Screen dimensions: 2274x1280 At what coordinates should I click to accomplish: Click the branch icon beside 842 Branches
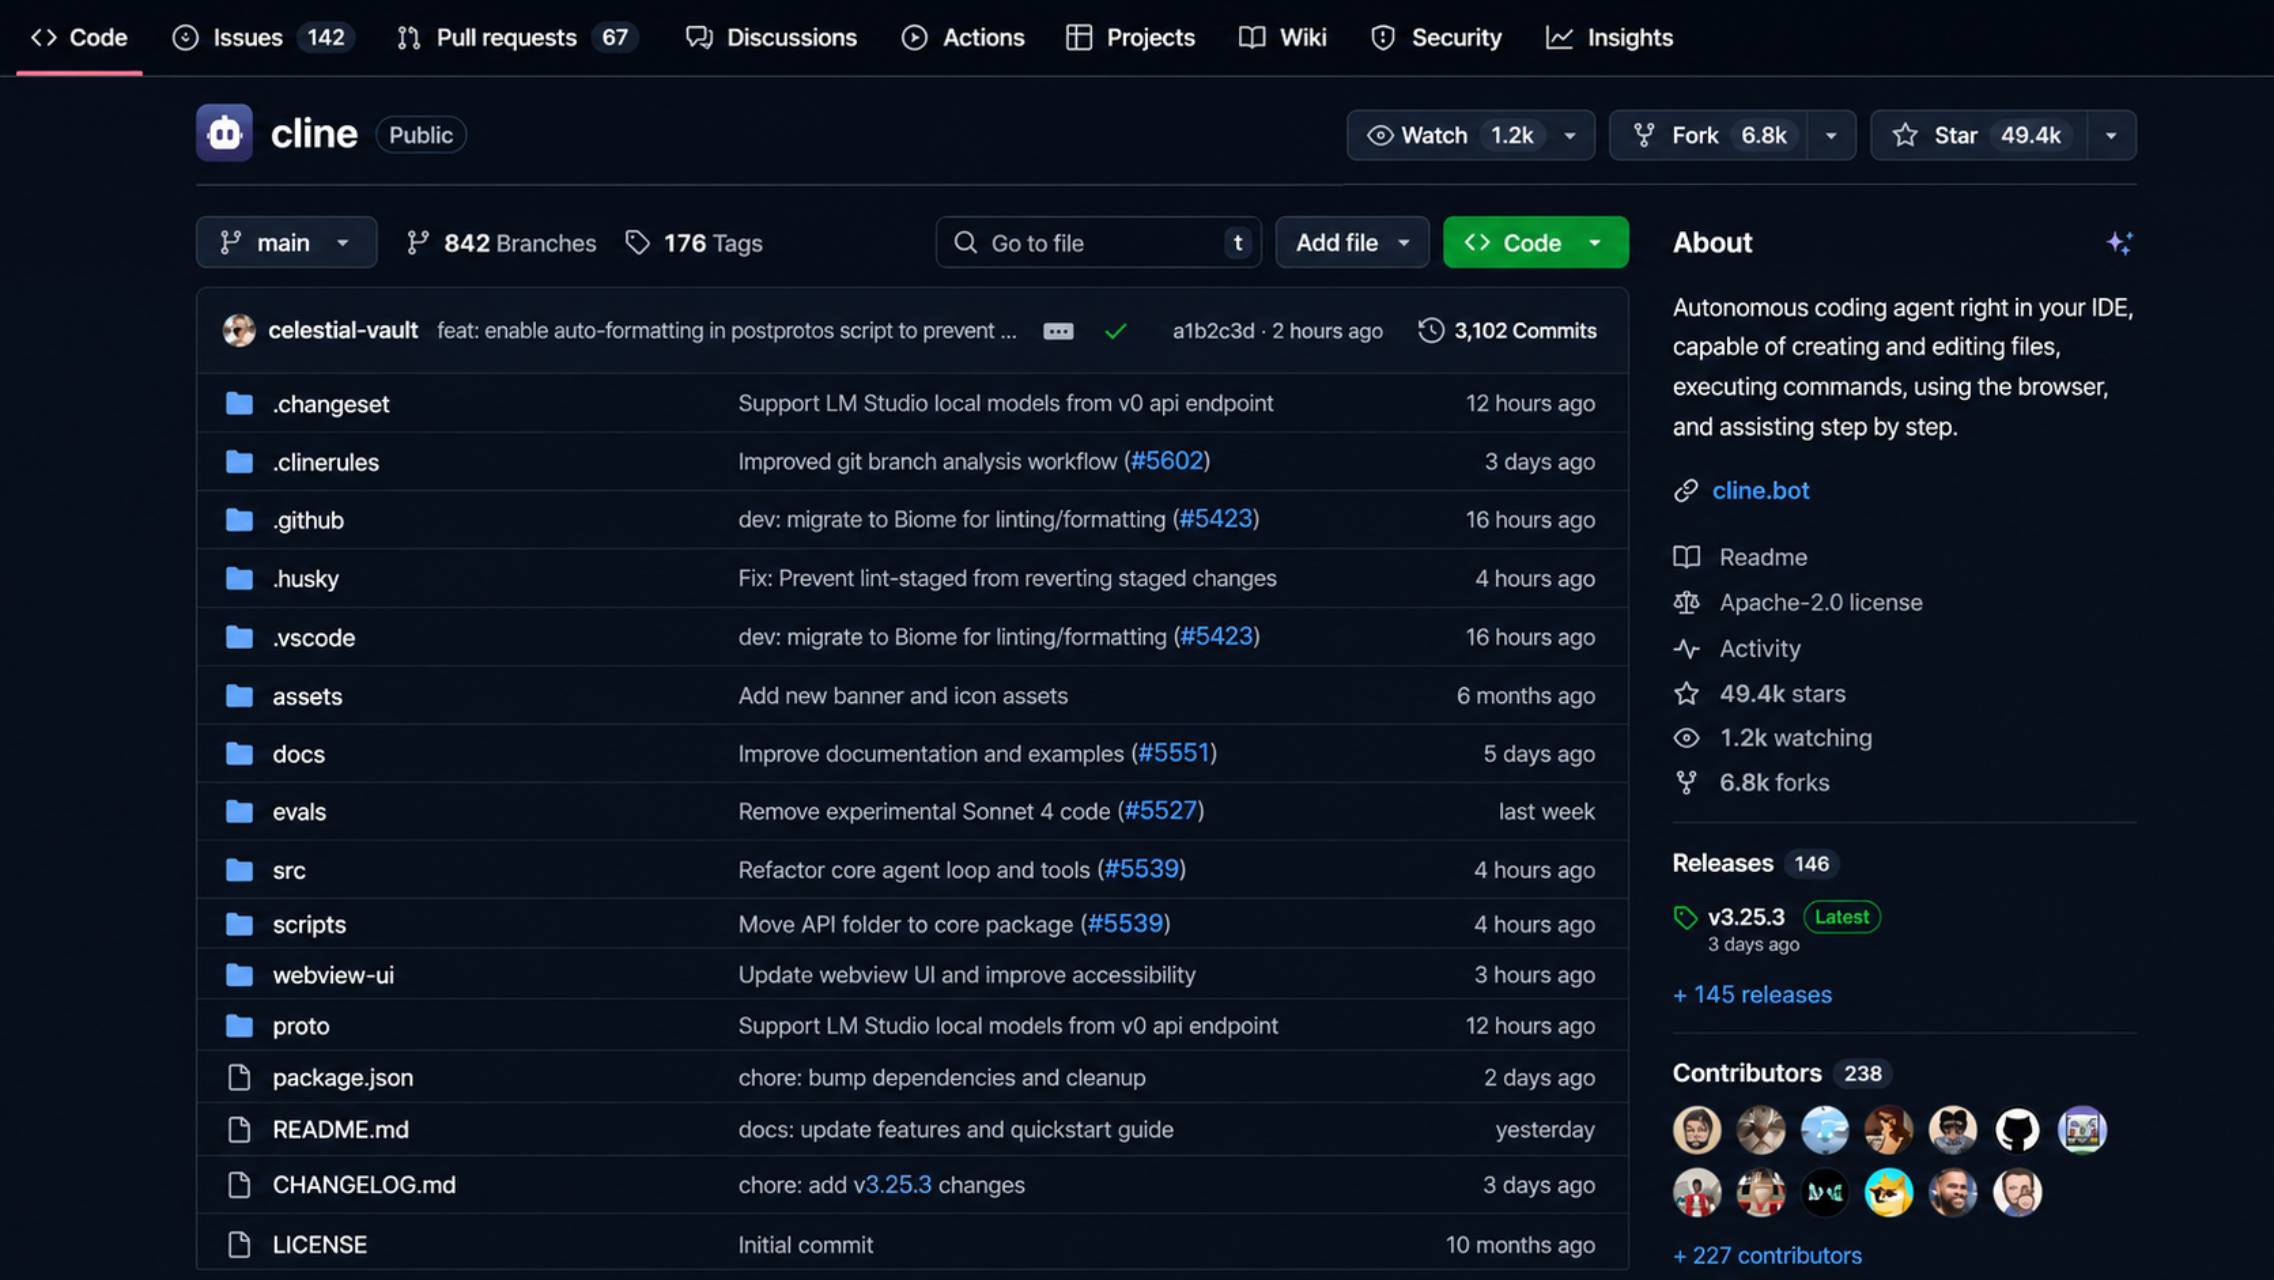click(418, 242)
